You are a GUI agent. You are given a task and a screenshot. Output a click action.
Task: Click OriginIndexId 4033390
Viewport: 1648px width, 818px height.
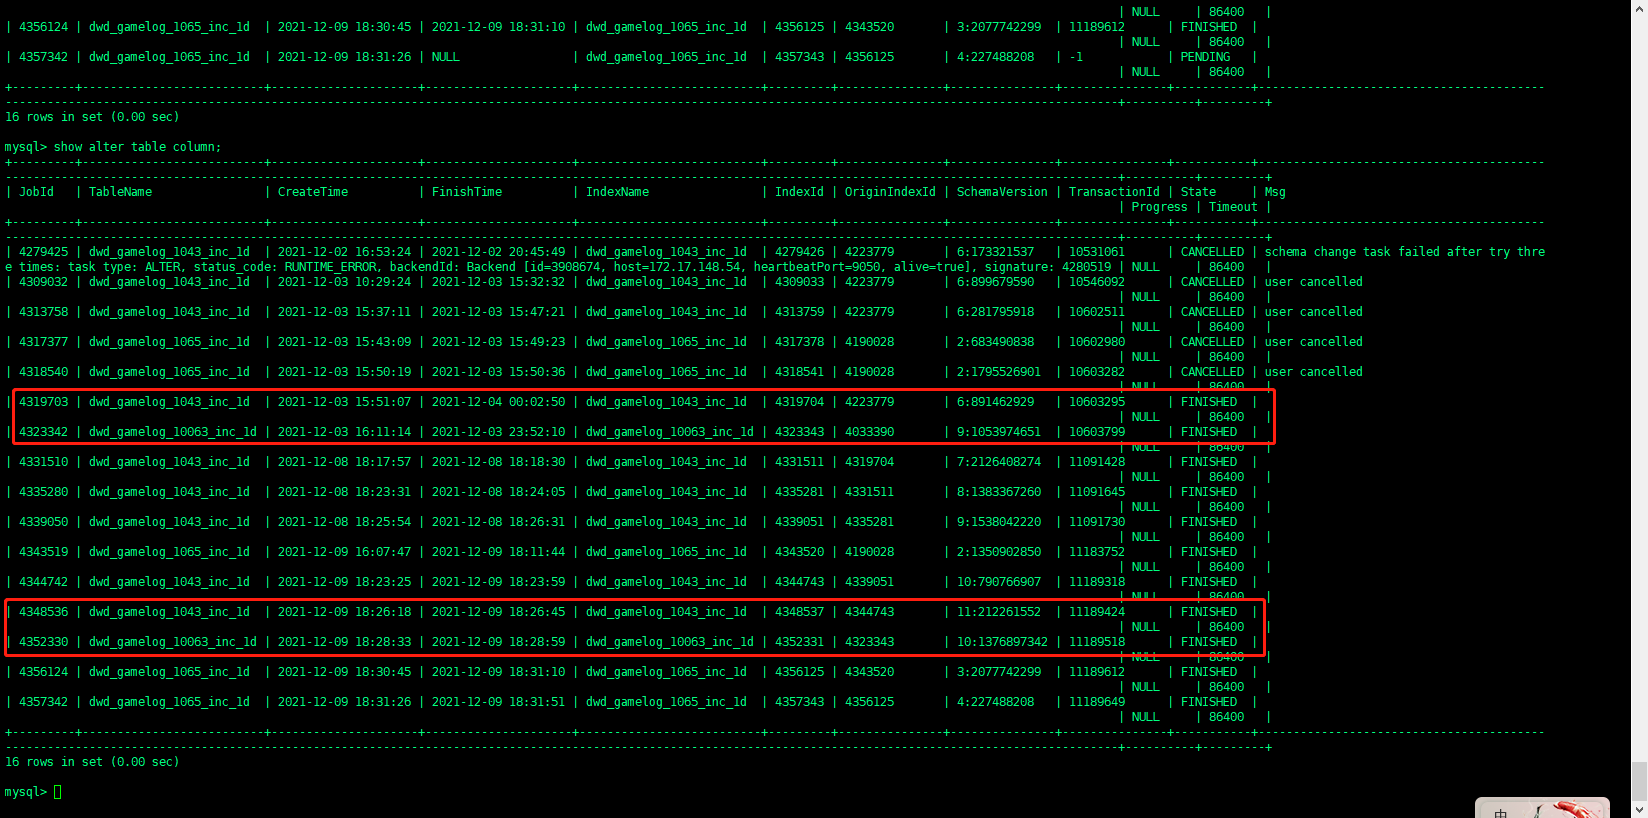tap(869, 432)
